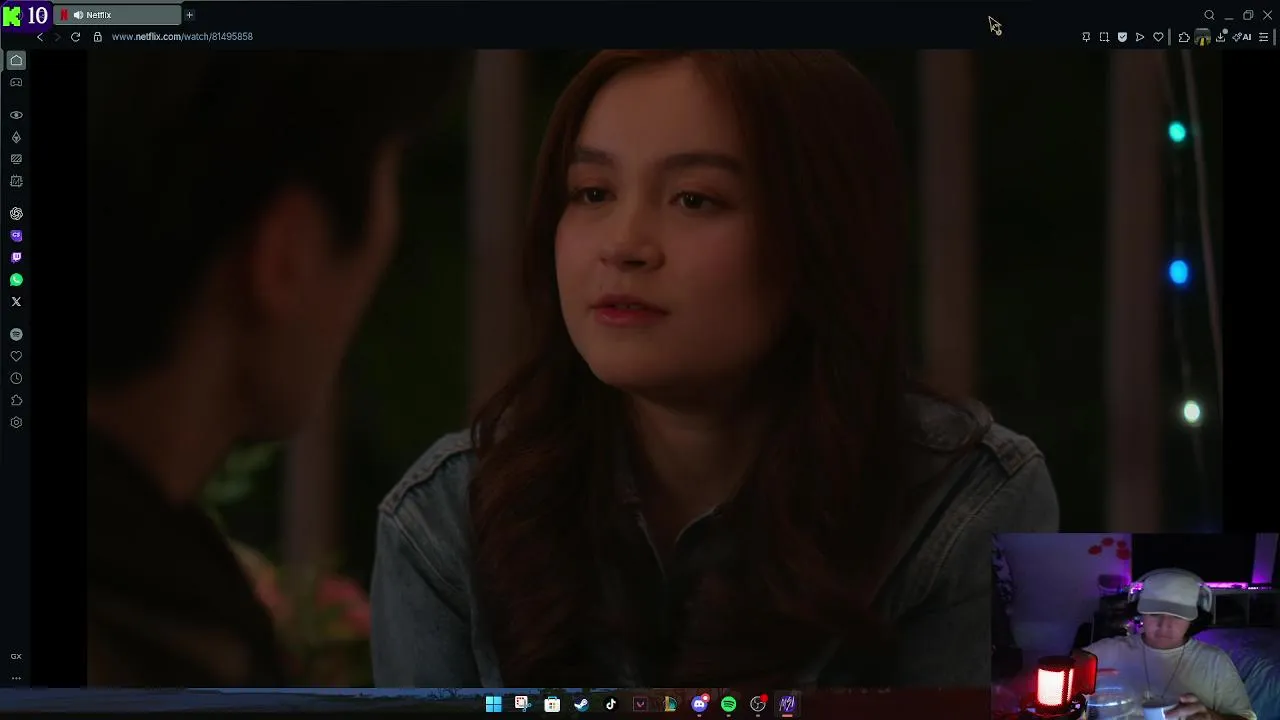Open OBS Studio from the taskbar
The image size is (1280, 720).
pyautogui.click(x=758, y=704)
